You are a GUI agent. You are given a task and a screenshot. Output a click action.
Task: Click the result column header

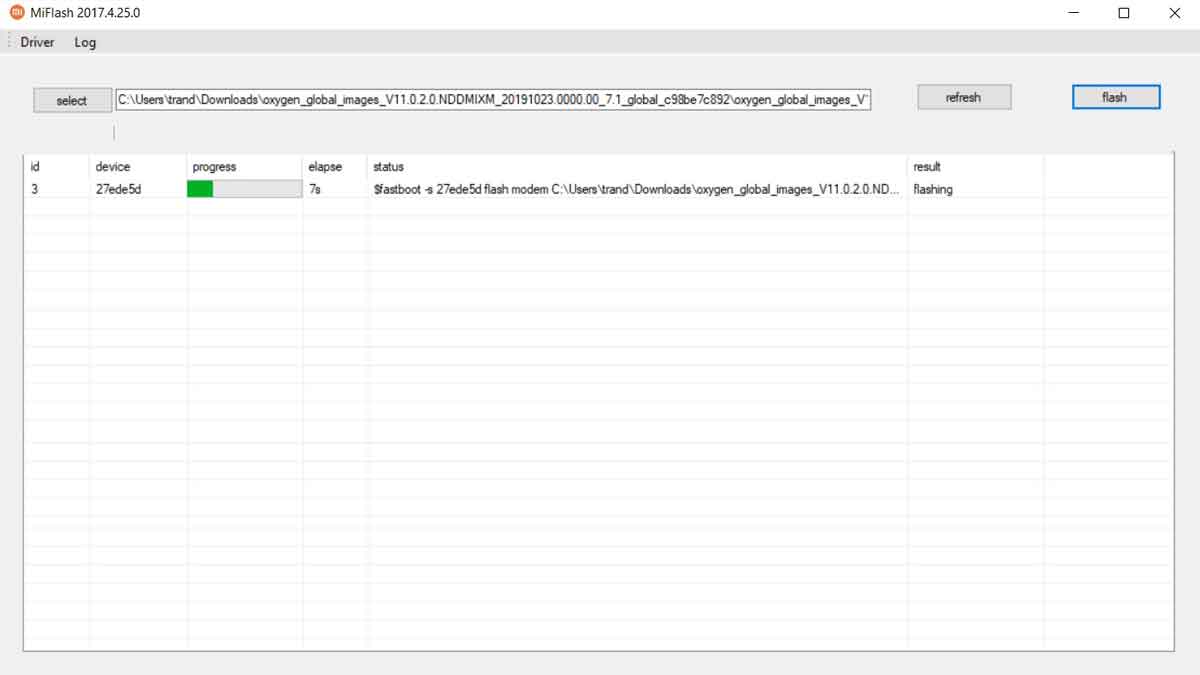pos(927,167)
